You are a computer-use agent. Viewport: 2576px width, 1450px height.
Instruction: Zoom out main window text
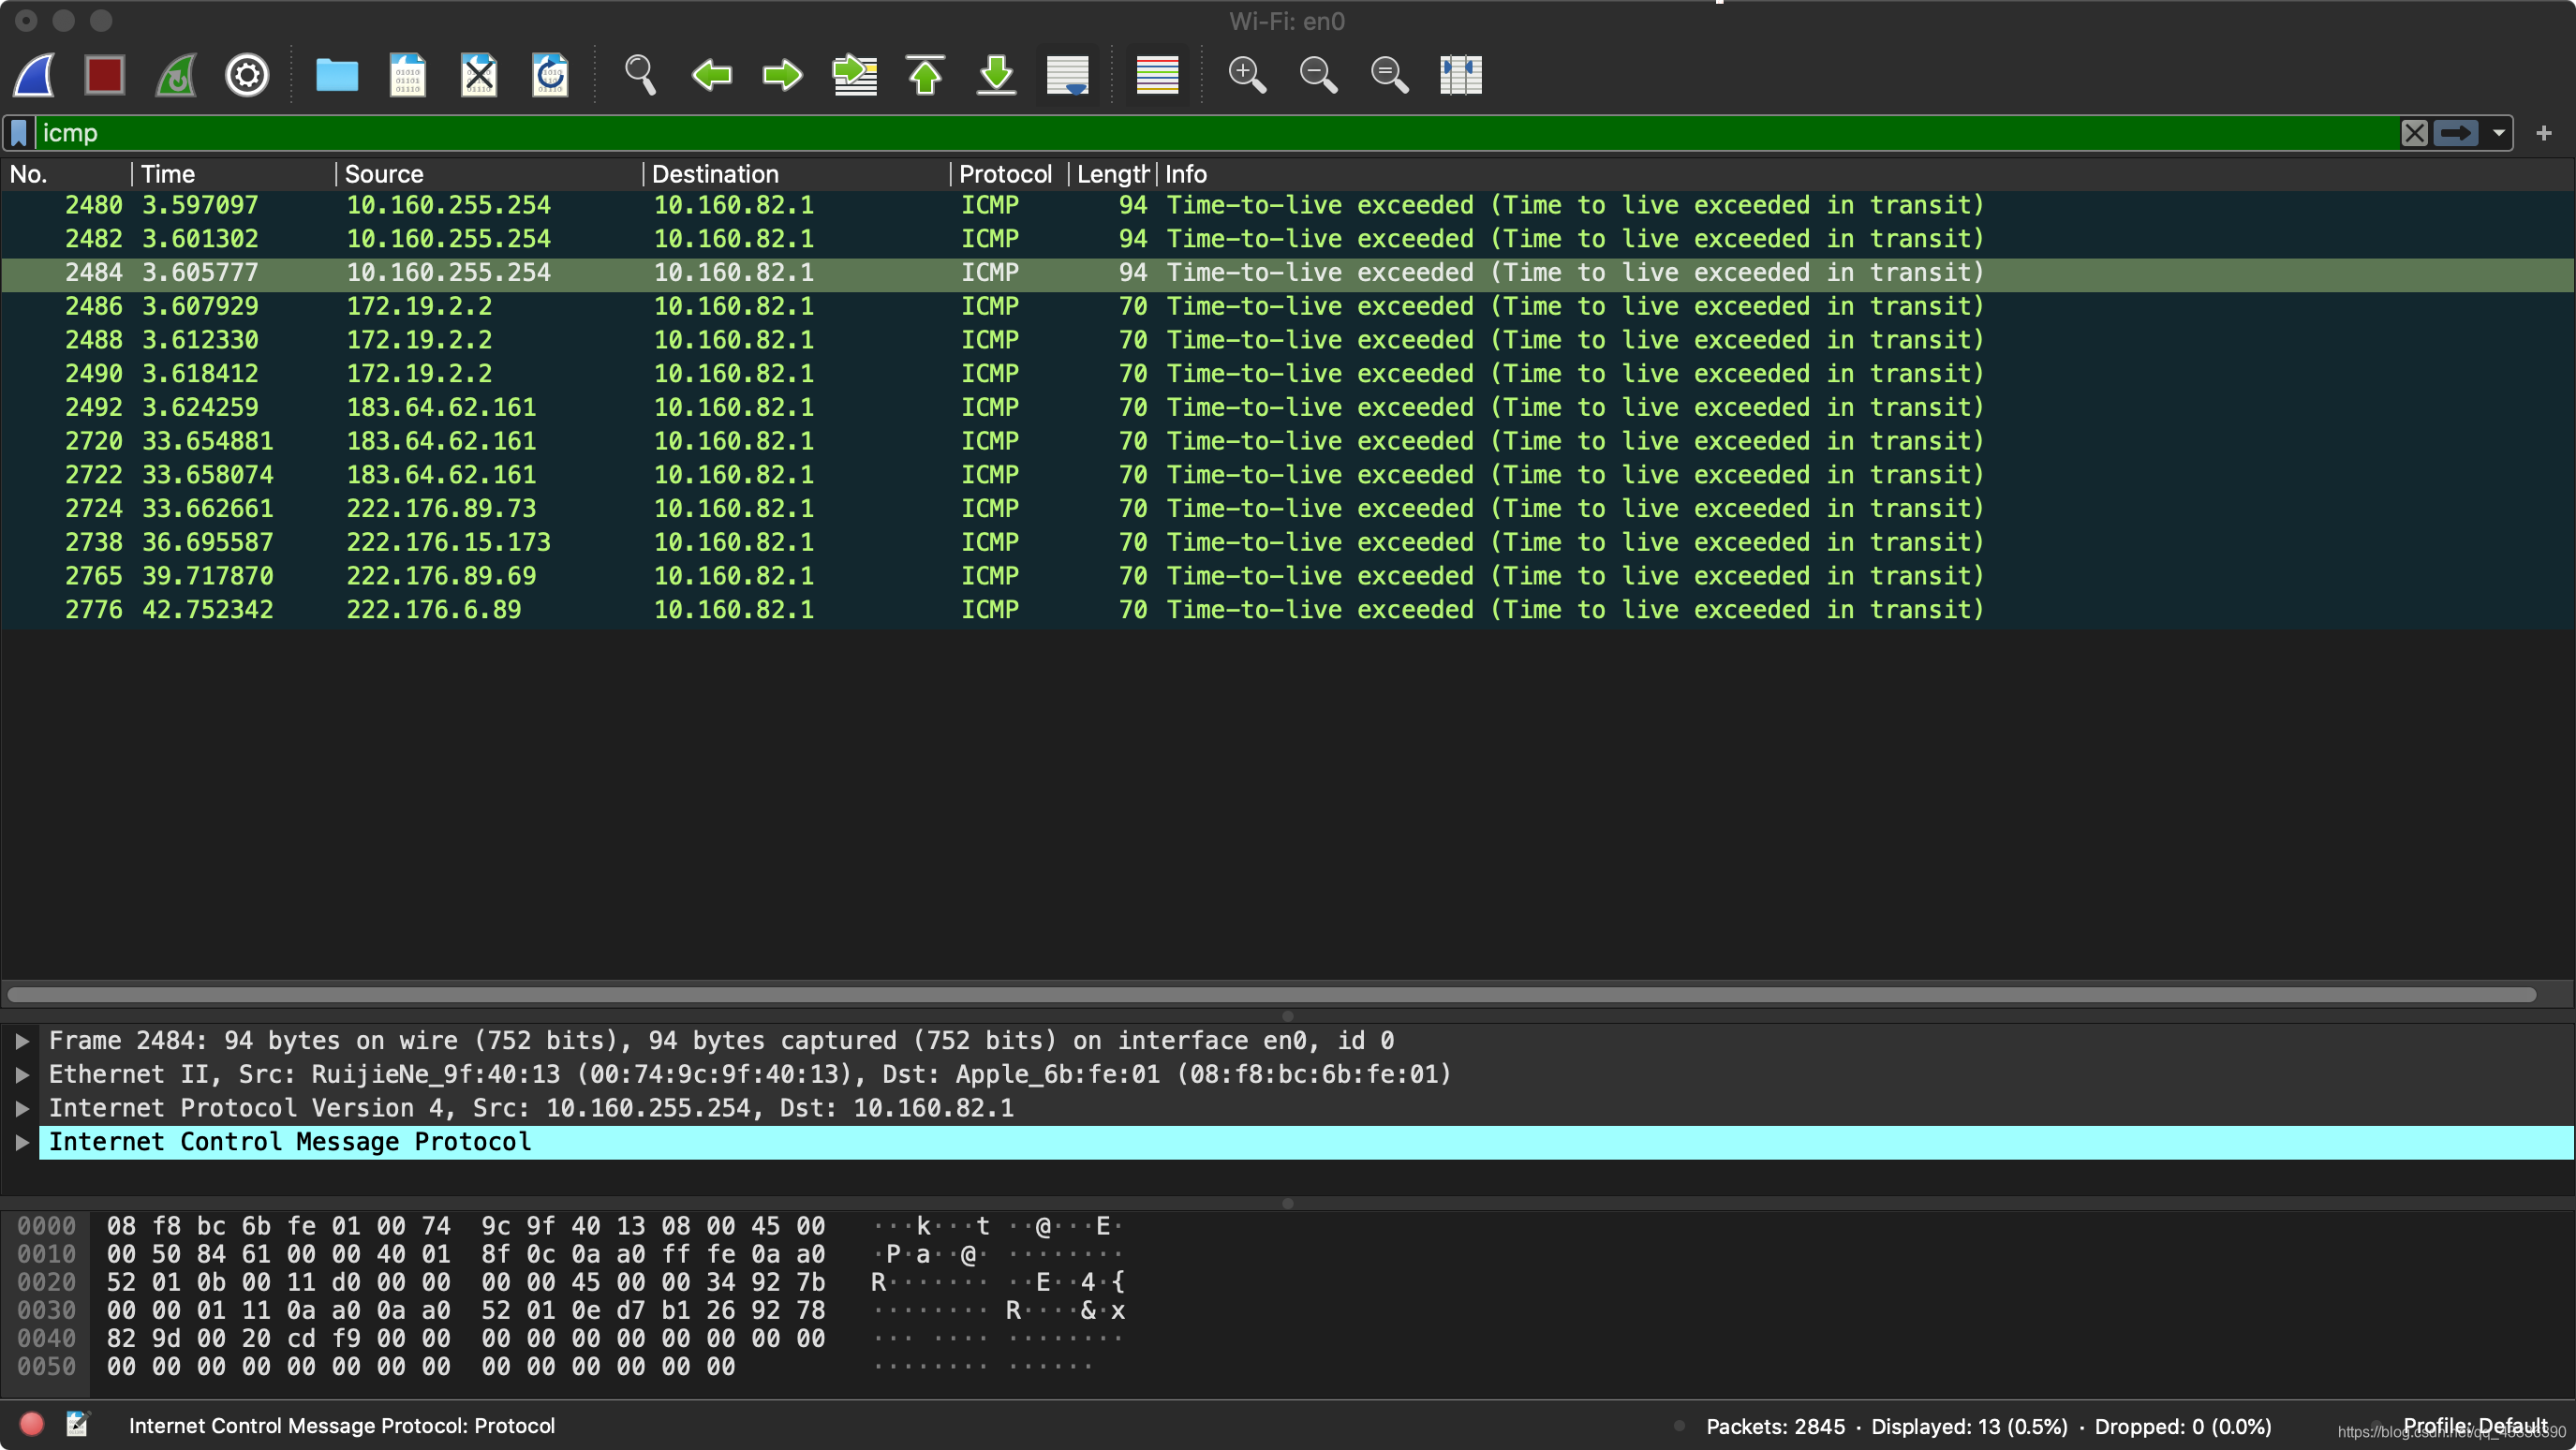pos(1318,75)
